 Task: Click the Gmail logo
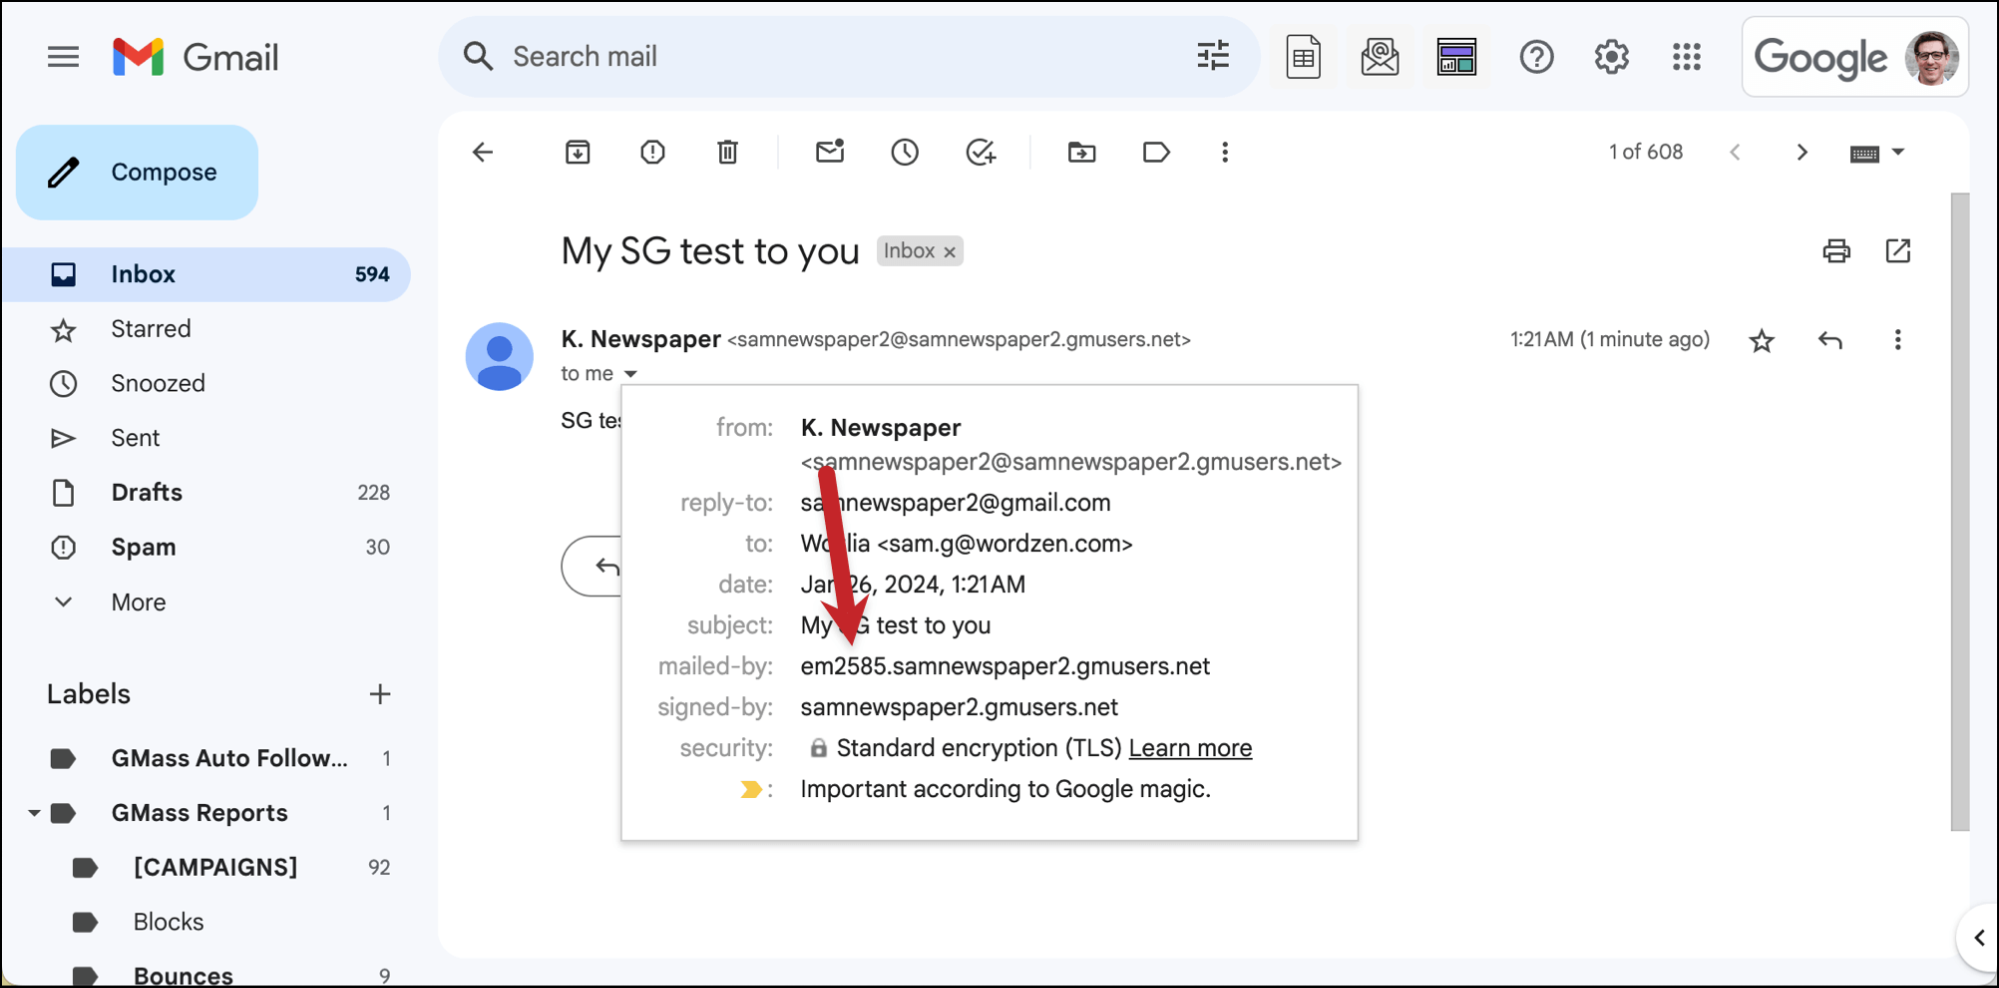(x=196, y=57)
